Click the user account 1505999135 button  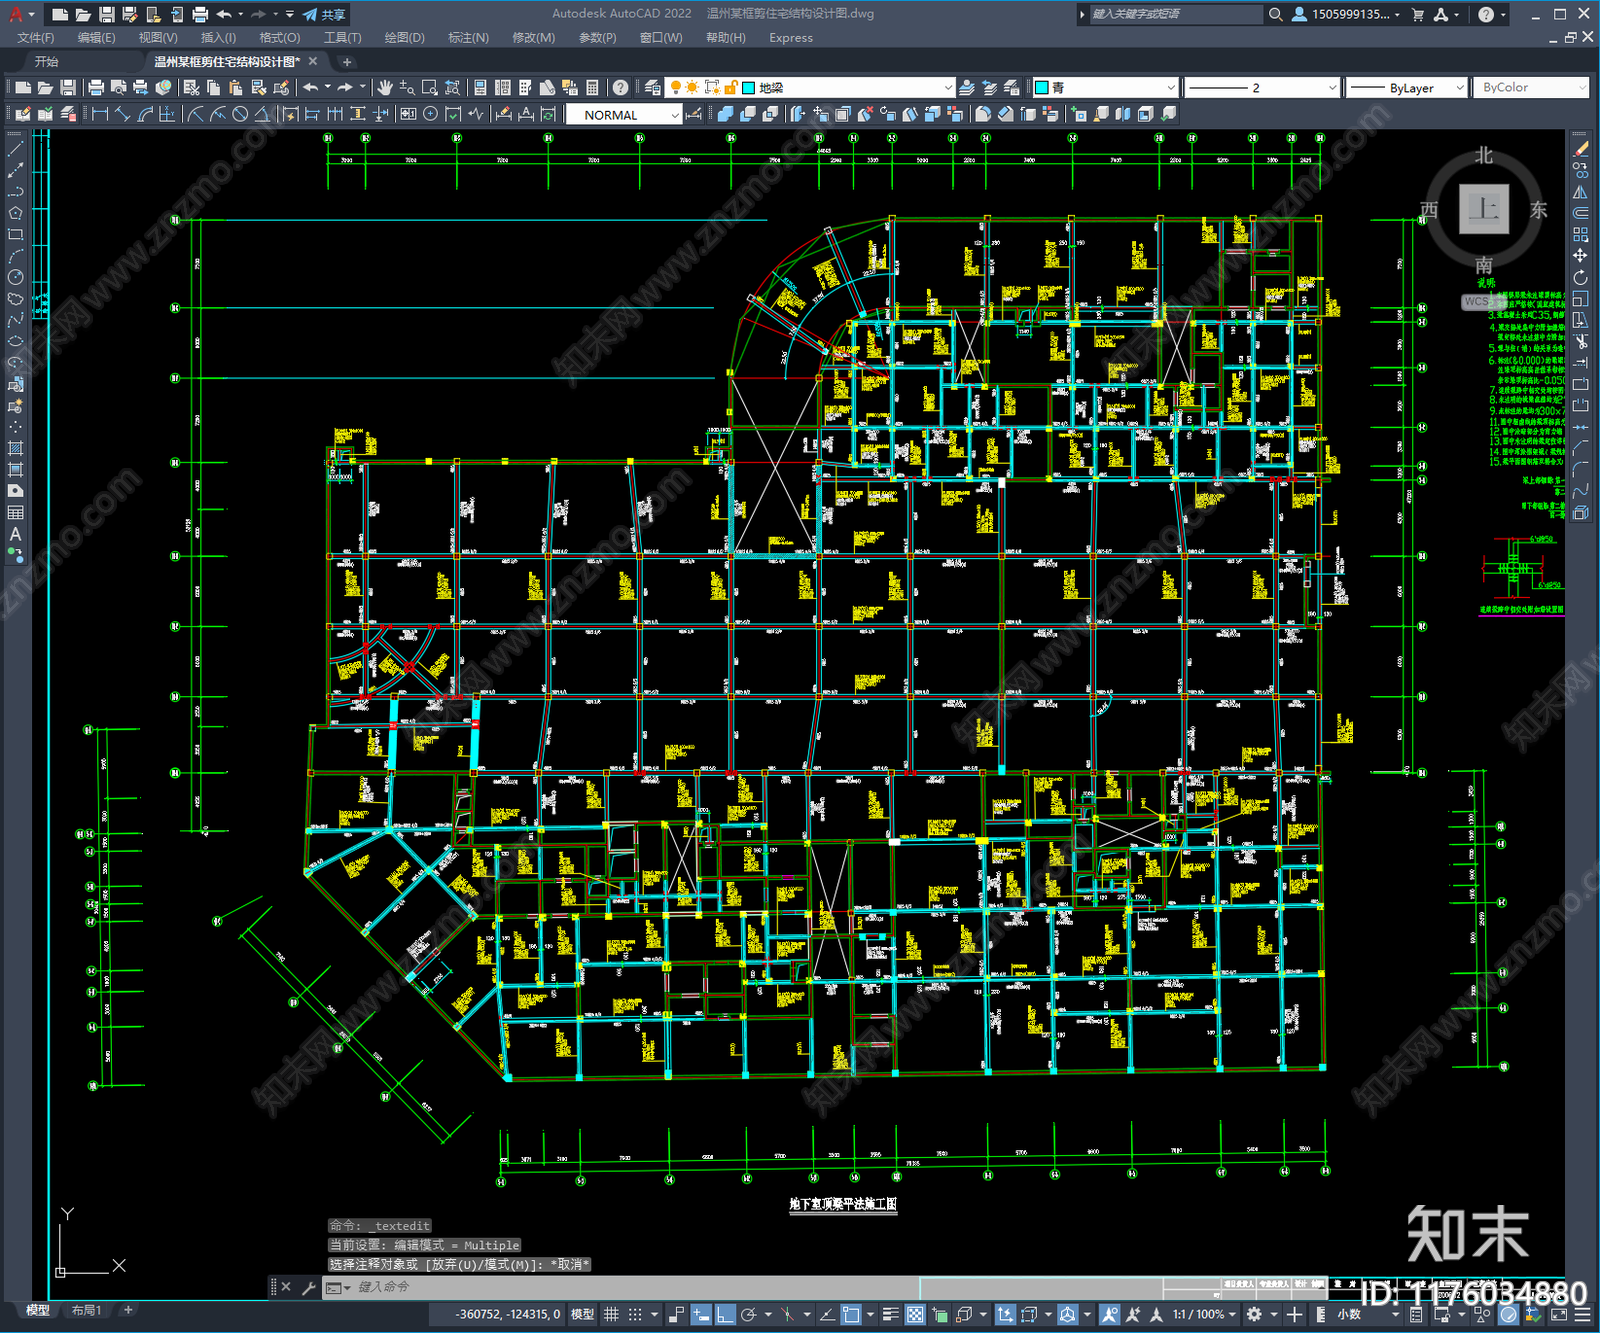[x=1345, y=14]
